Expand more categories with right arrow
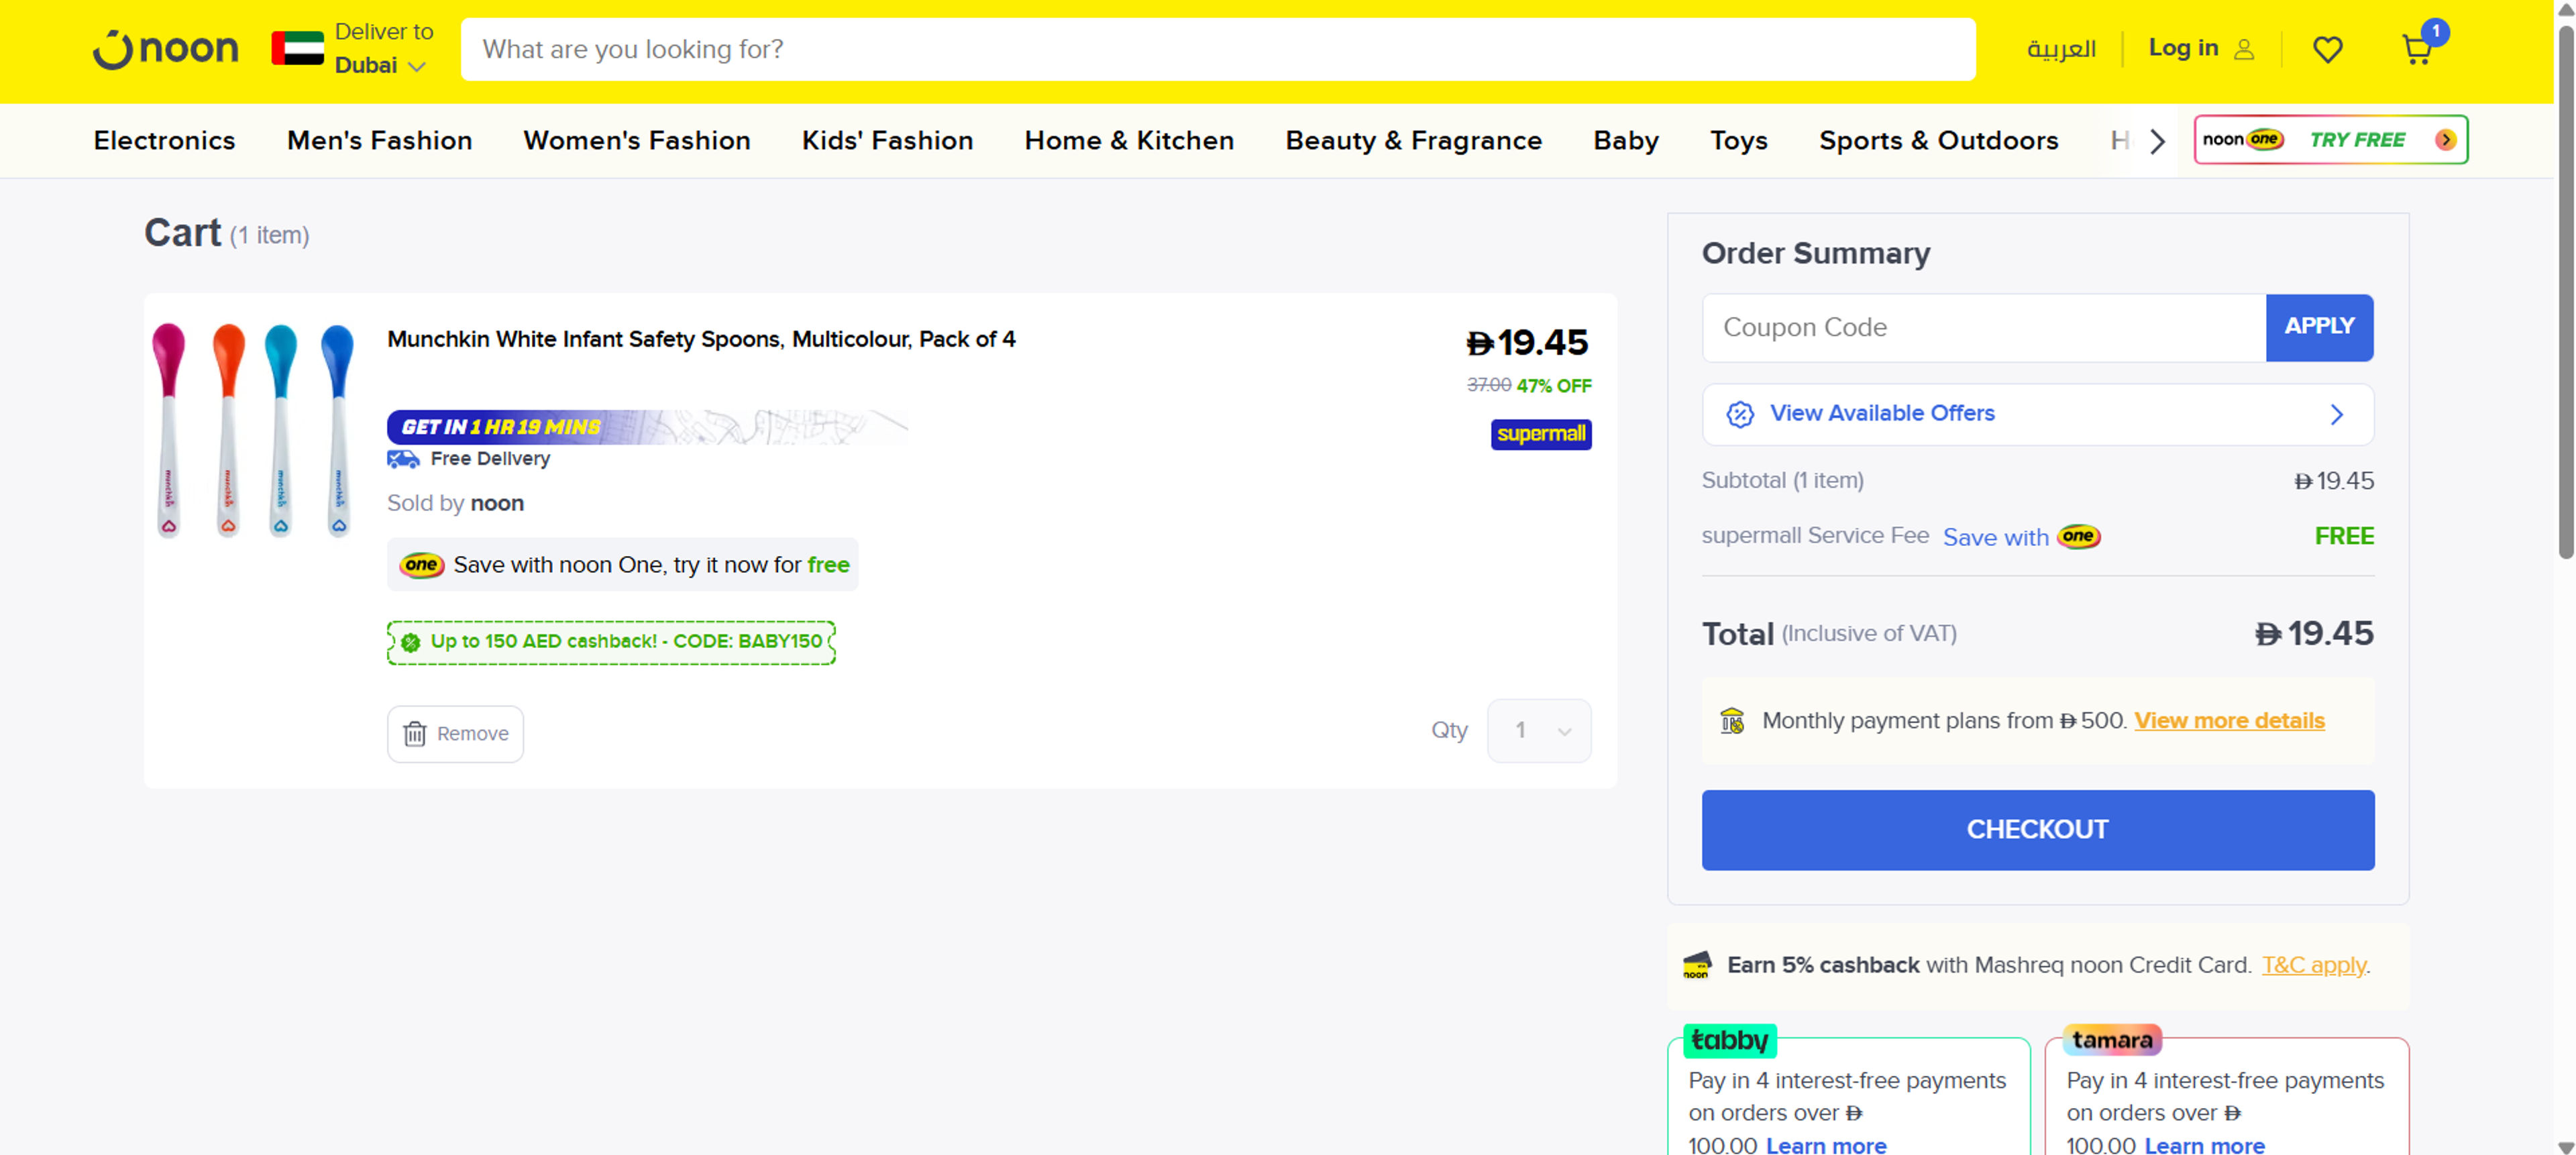This screenshot has width=2576, height=1155. click(2157, 141)
